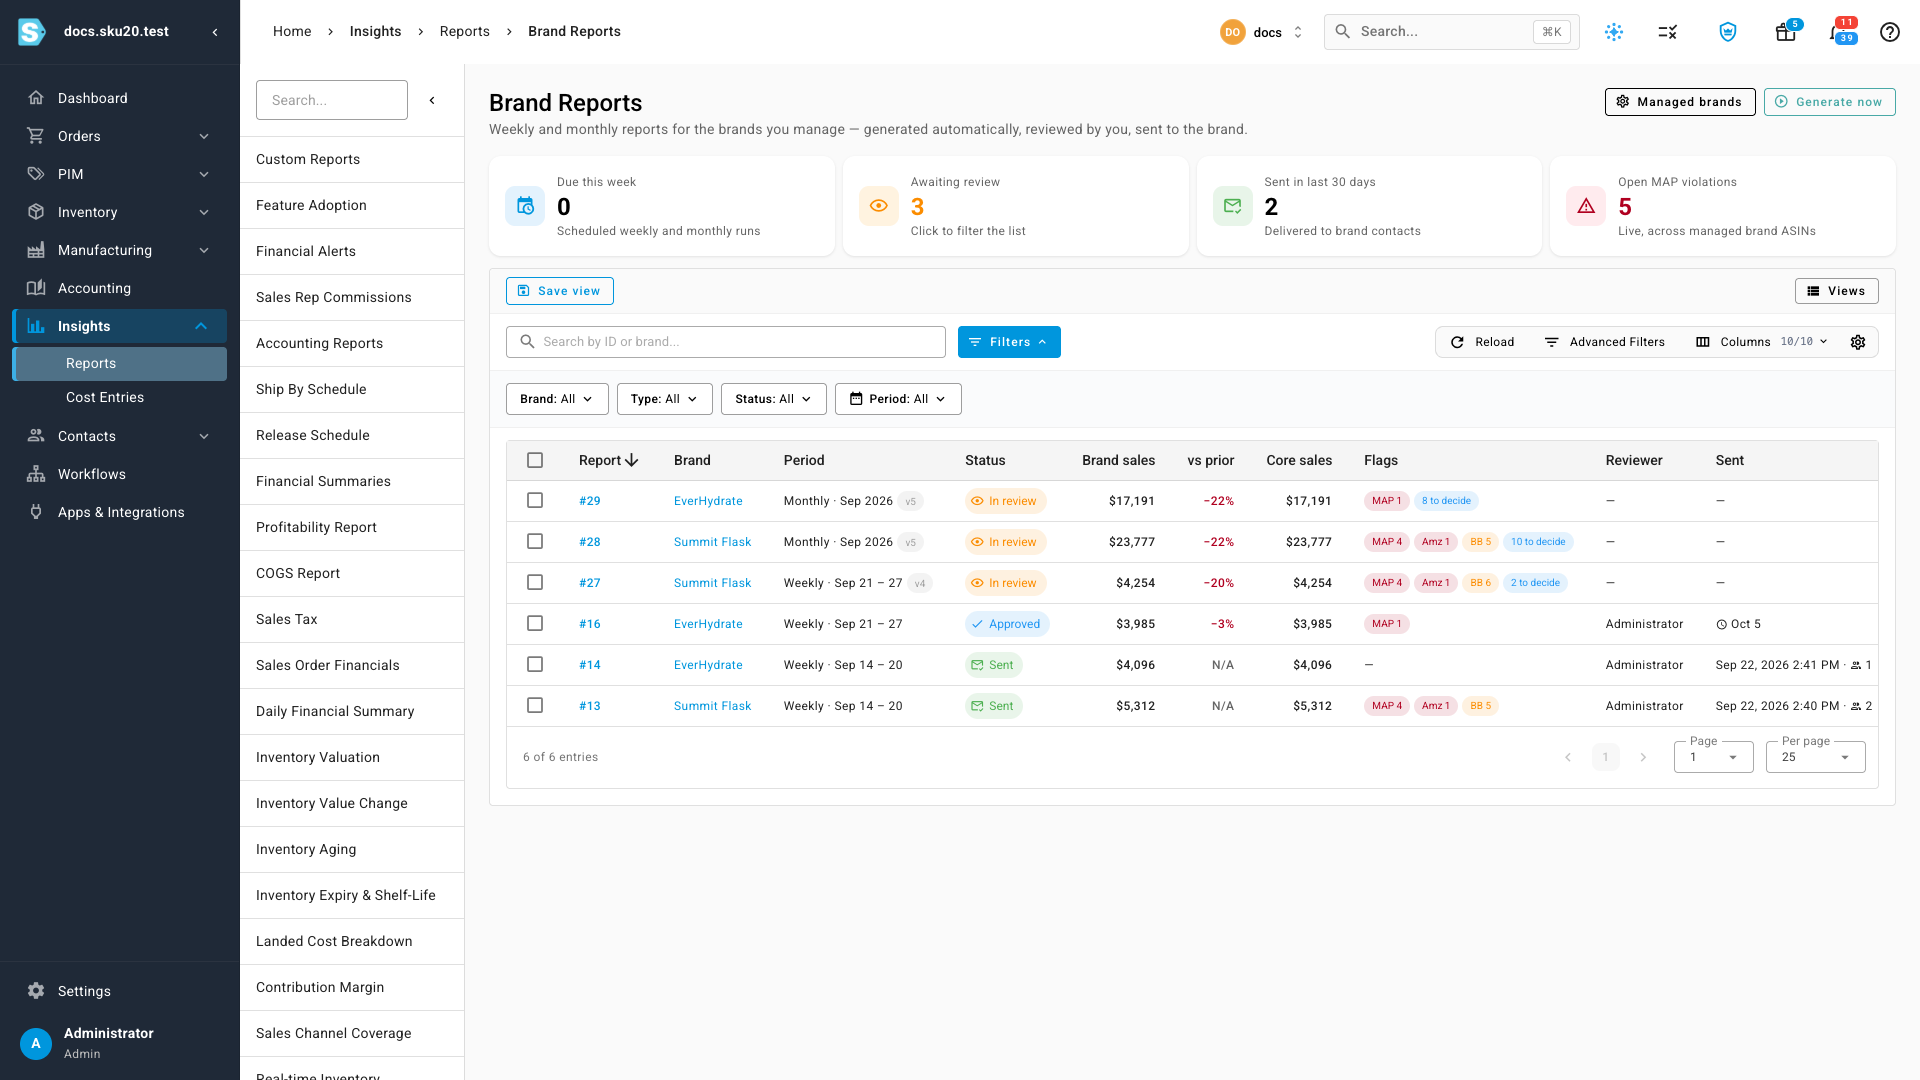Select the checkbox for report #27
This screenshot has width=1920, height=1080.
tap(535, 583)
